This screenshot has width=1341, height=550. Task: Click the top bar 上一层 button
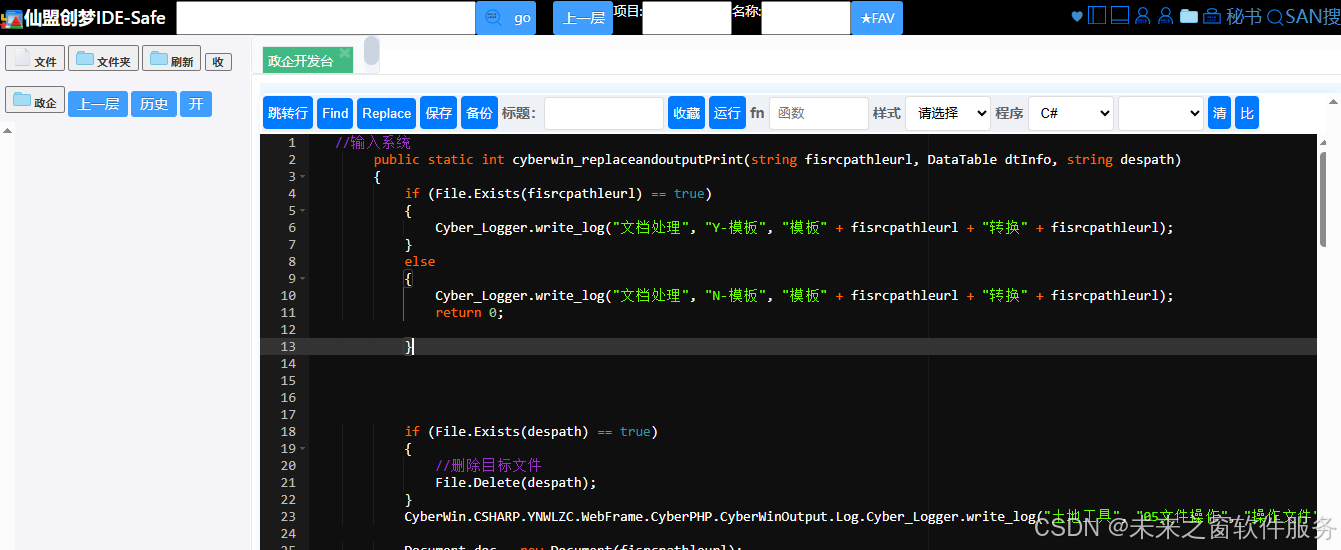pos(583,18)
